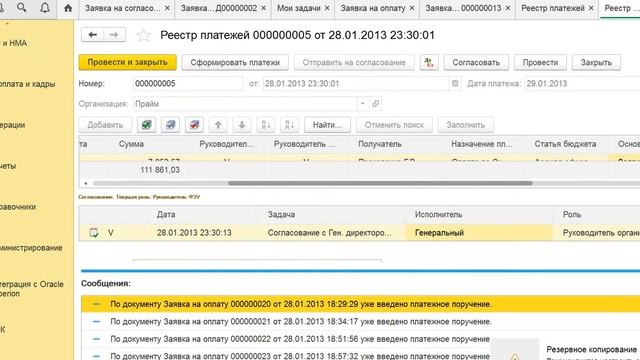The image size is (640, 360).
Task: Click the Найти... button
Action: (x=327, y=125)
